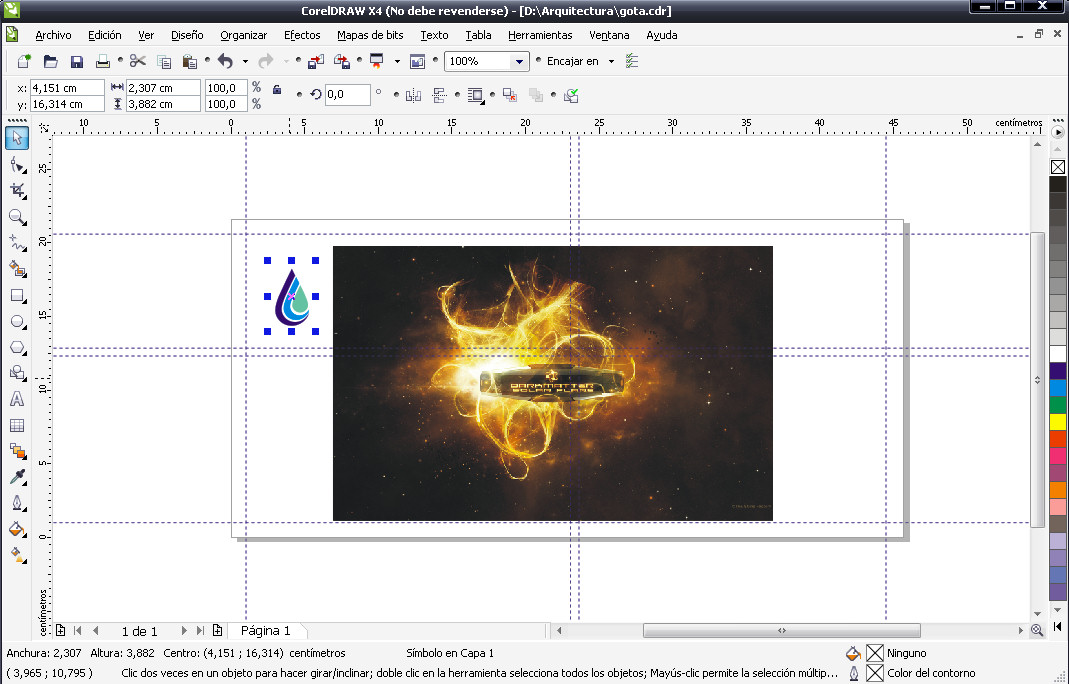Open a file with the folder icon

[x=50, y=61]
